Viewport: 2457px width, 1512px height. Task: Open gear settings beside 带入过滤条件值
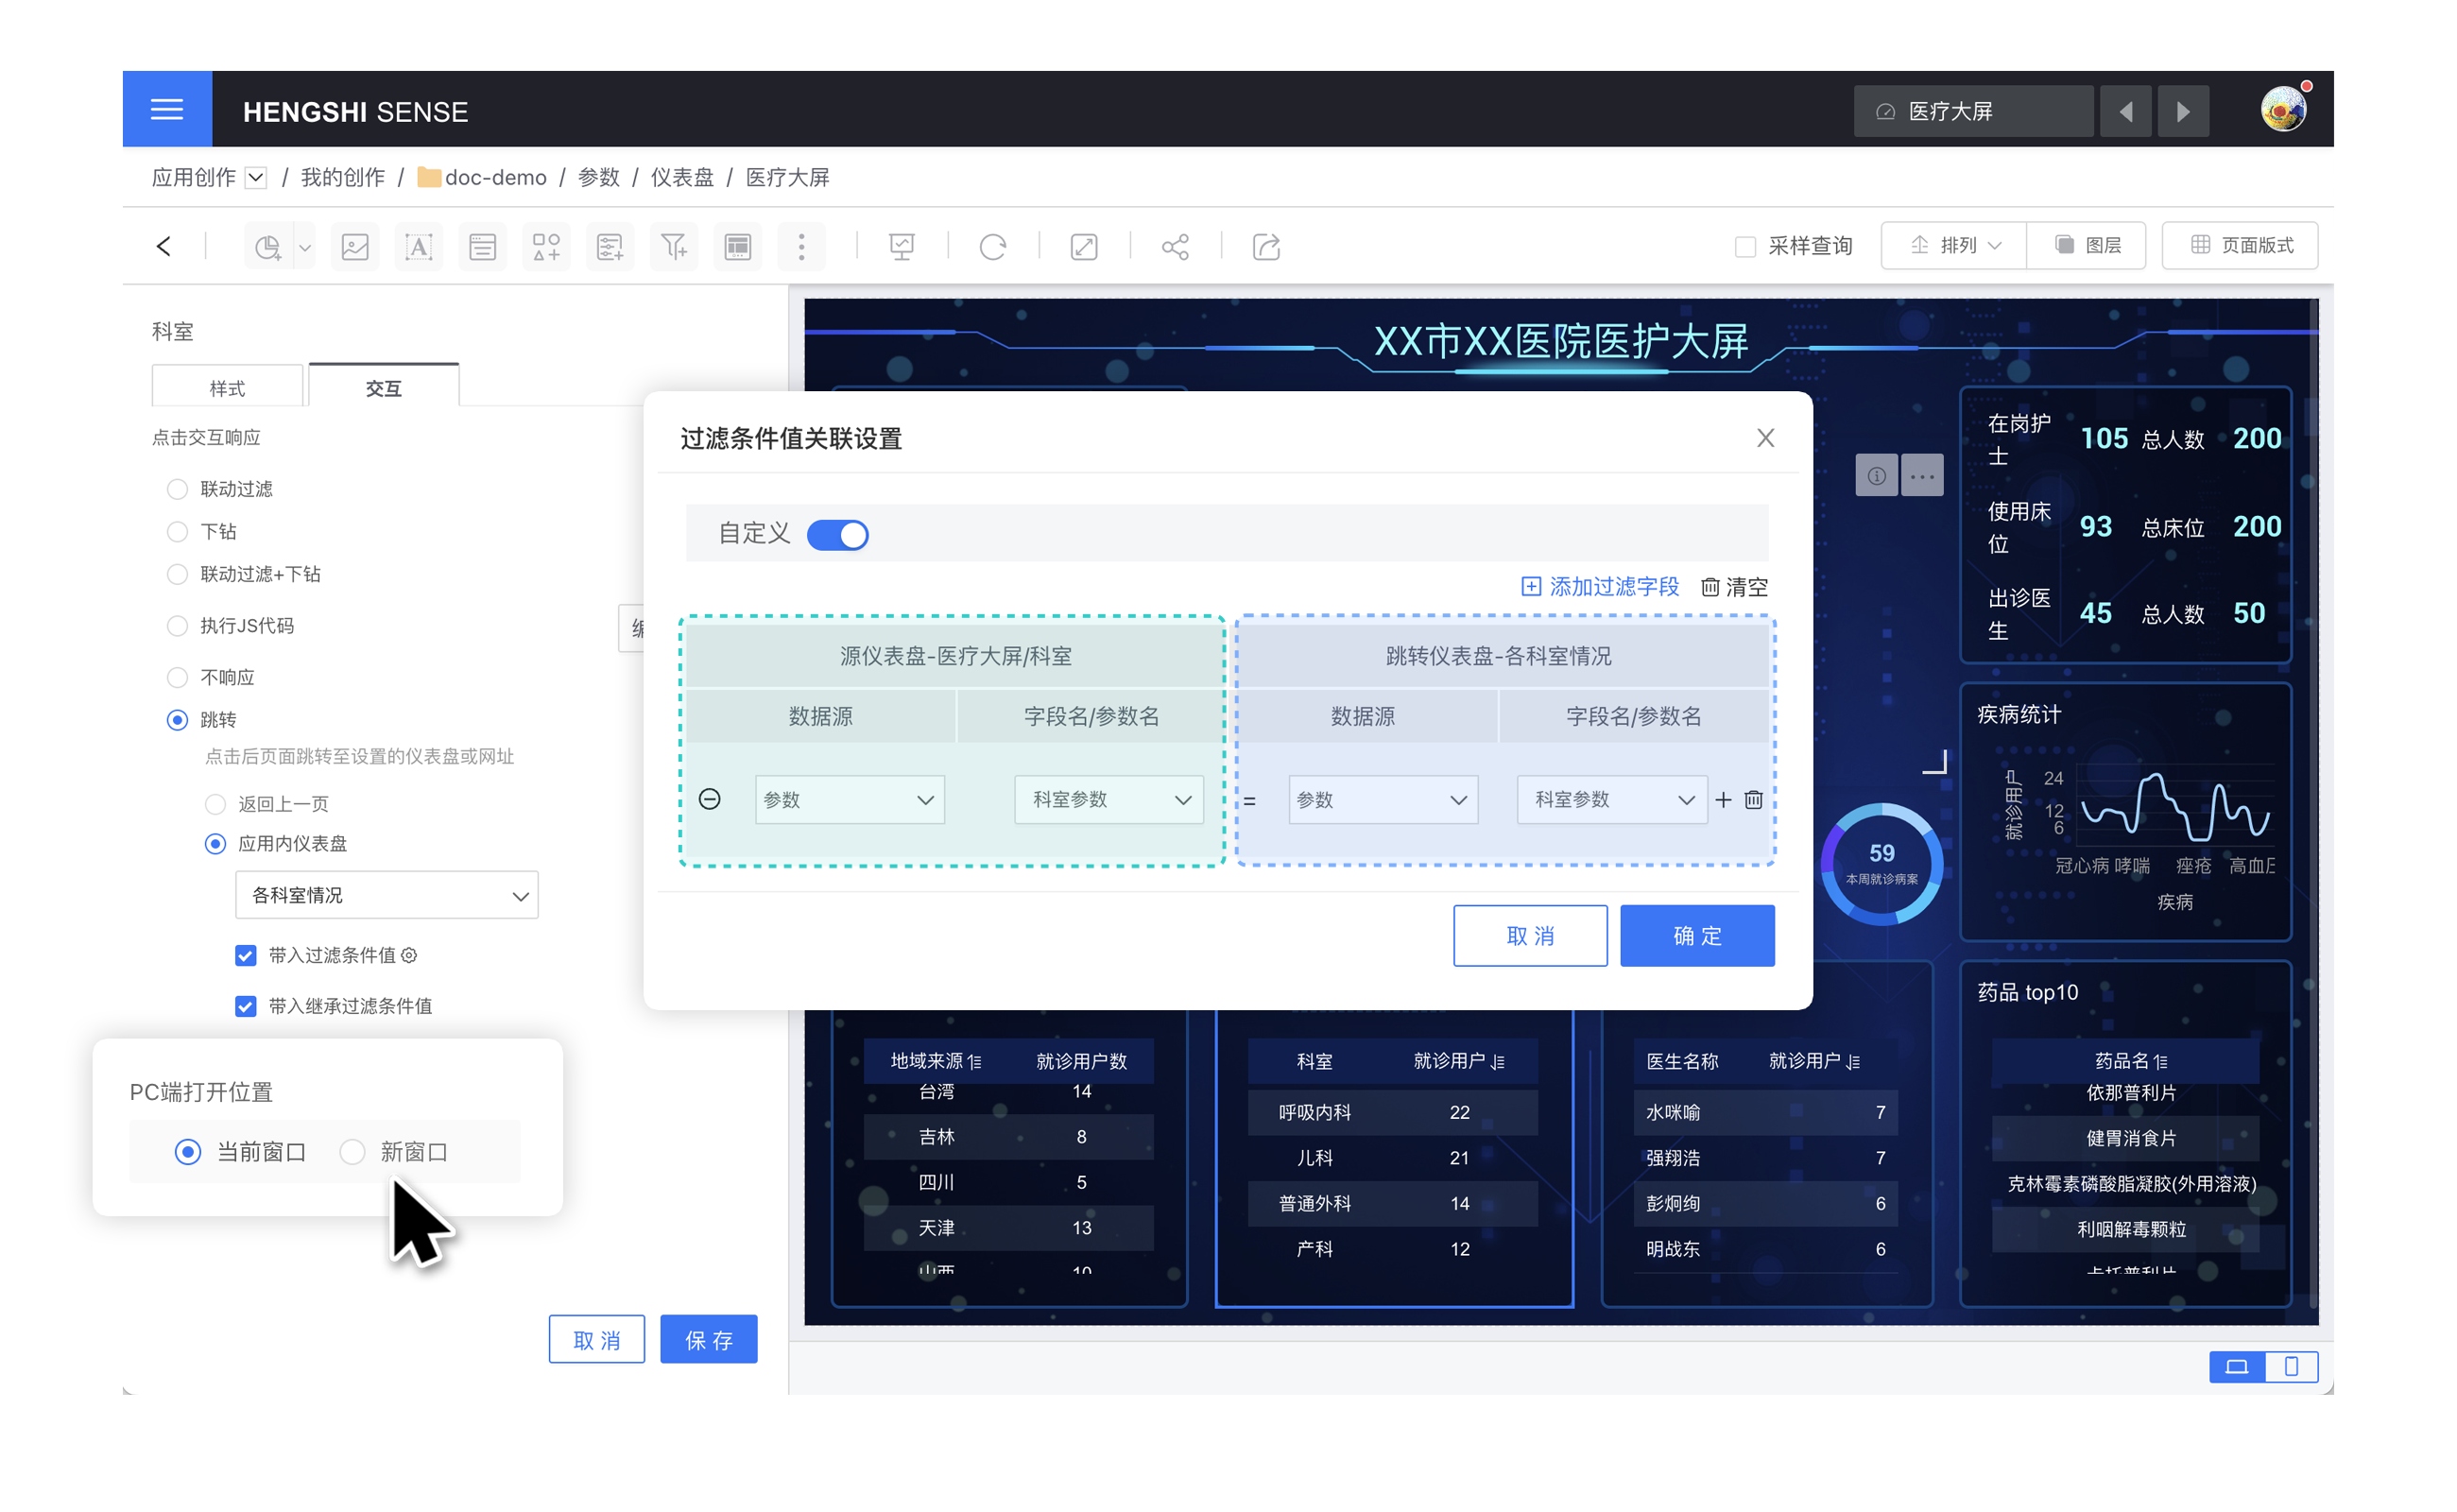coord(409,955)
